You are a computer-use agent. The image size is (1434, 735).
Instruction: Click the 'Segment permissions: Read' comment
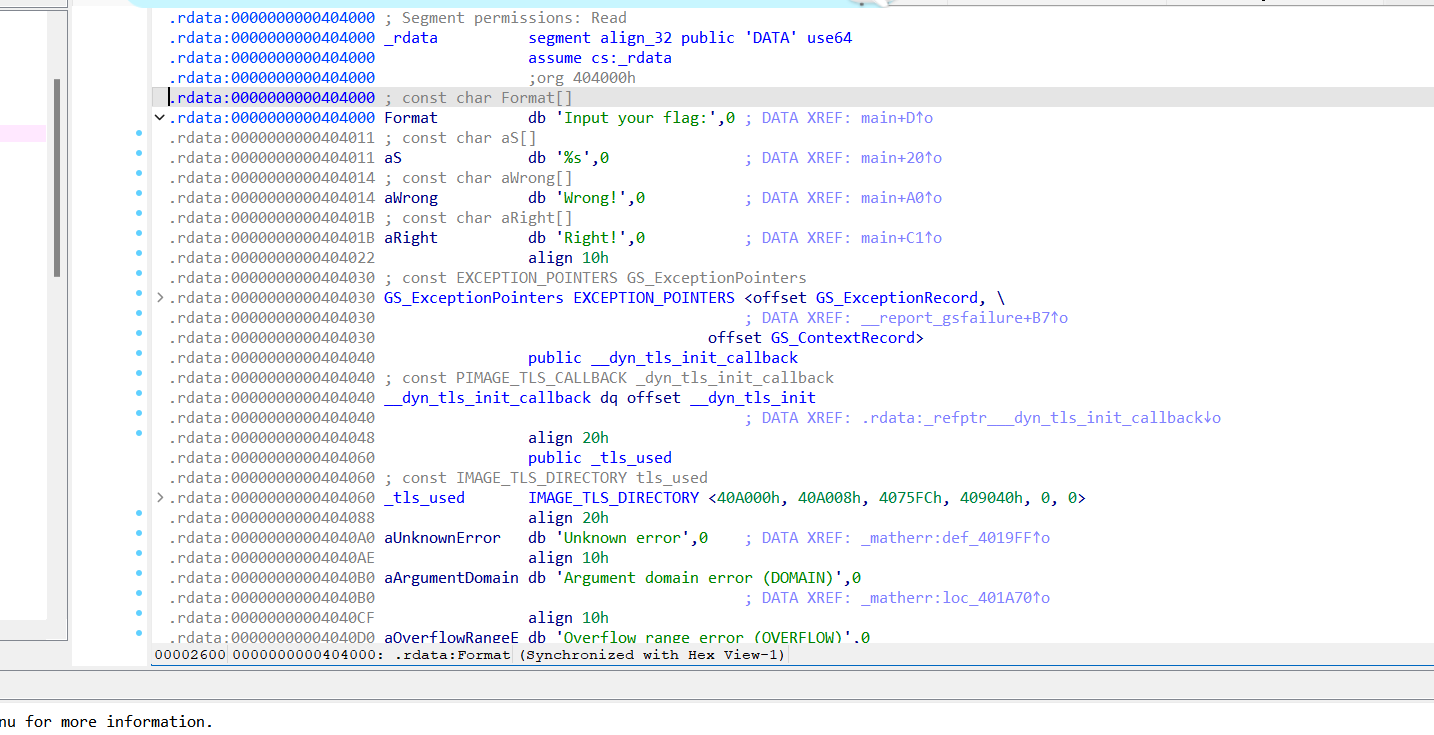point(505,18)
